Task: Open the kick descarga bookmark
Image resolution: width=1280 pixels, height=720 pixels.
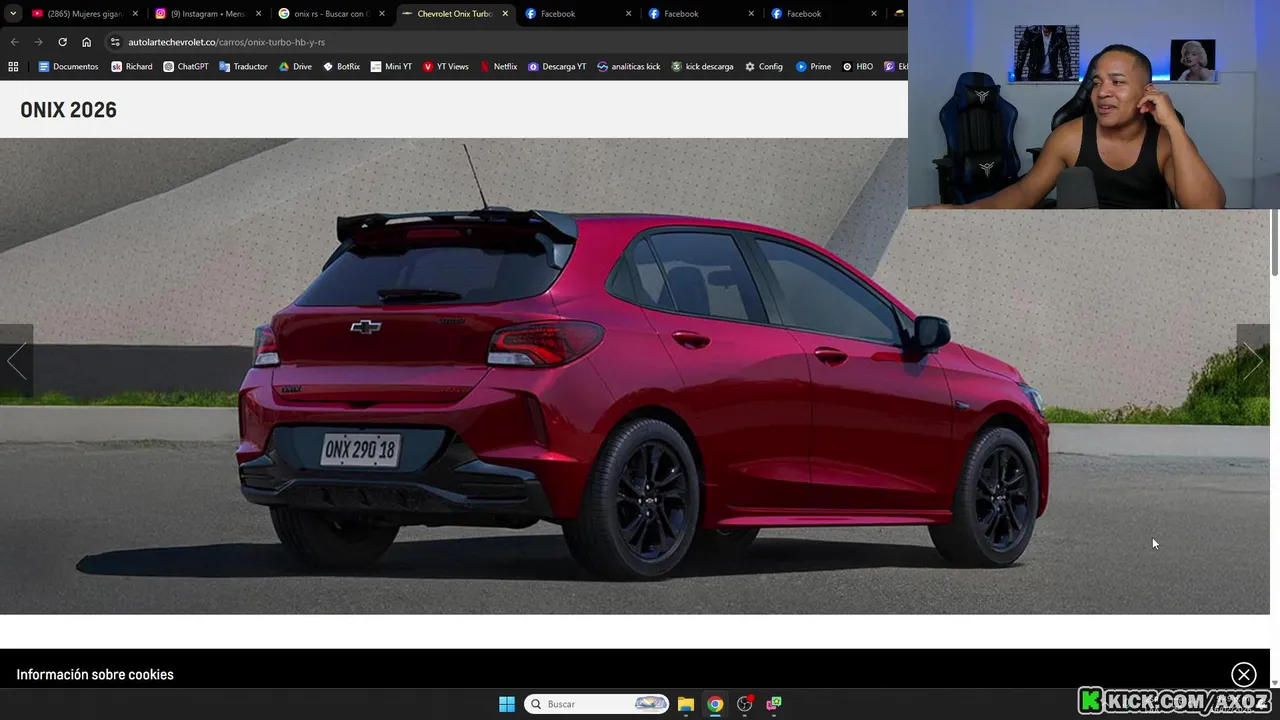Action: point(702,67)
